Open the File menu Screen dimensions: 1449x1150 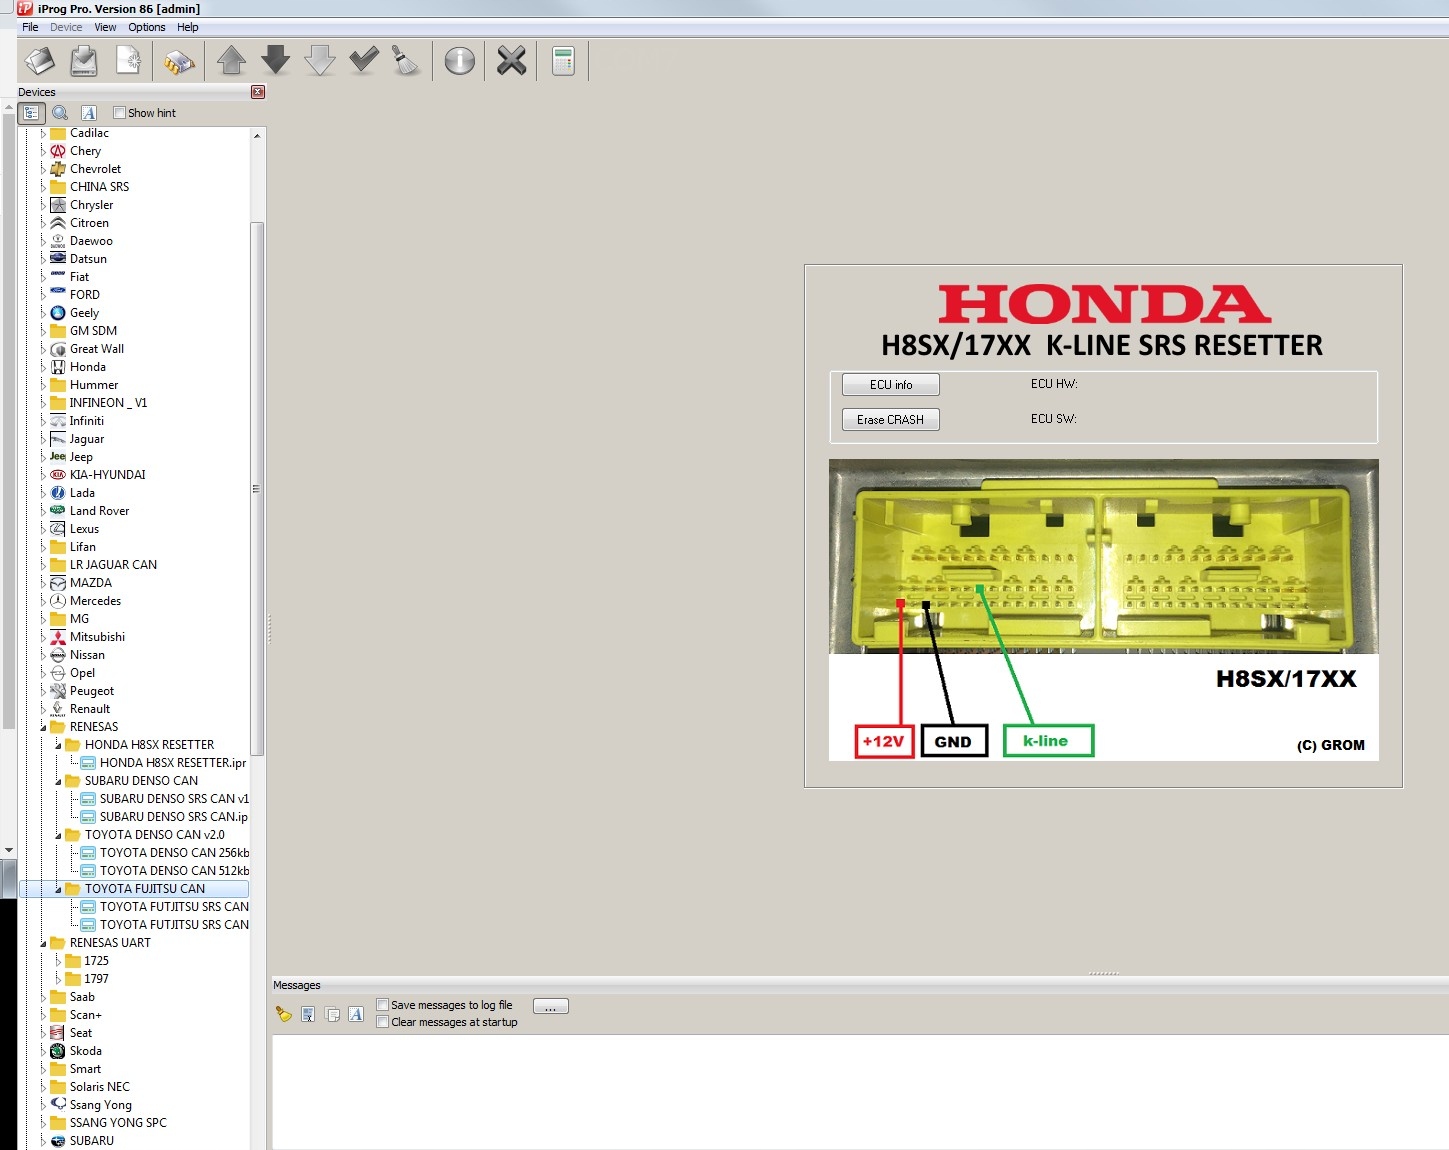coord(30,27)
